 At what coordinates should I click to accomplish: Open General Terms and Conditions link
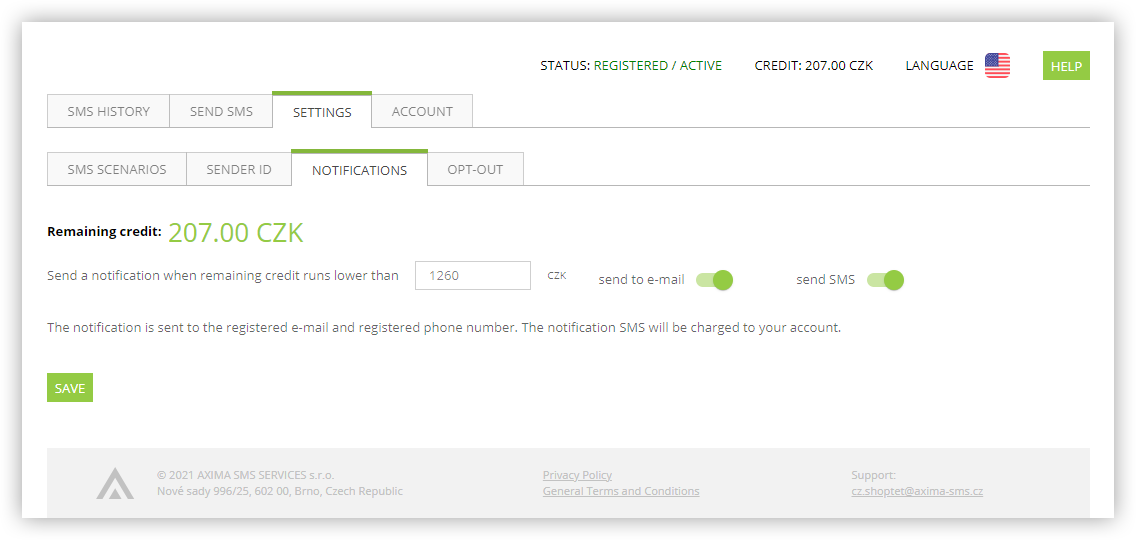[x=621, y=491]
